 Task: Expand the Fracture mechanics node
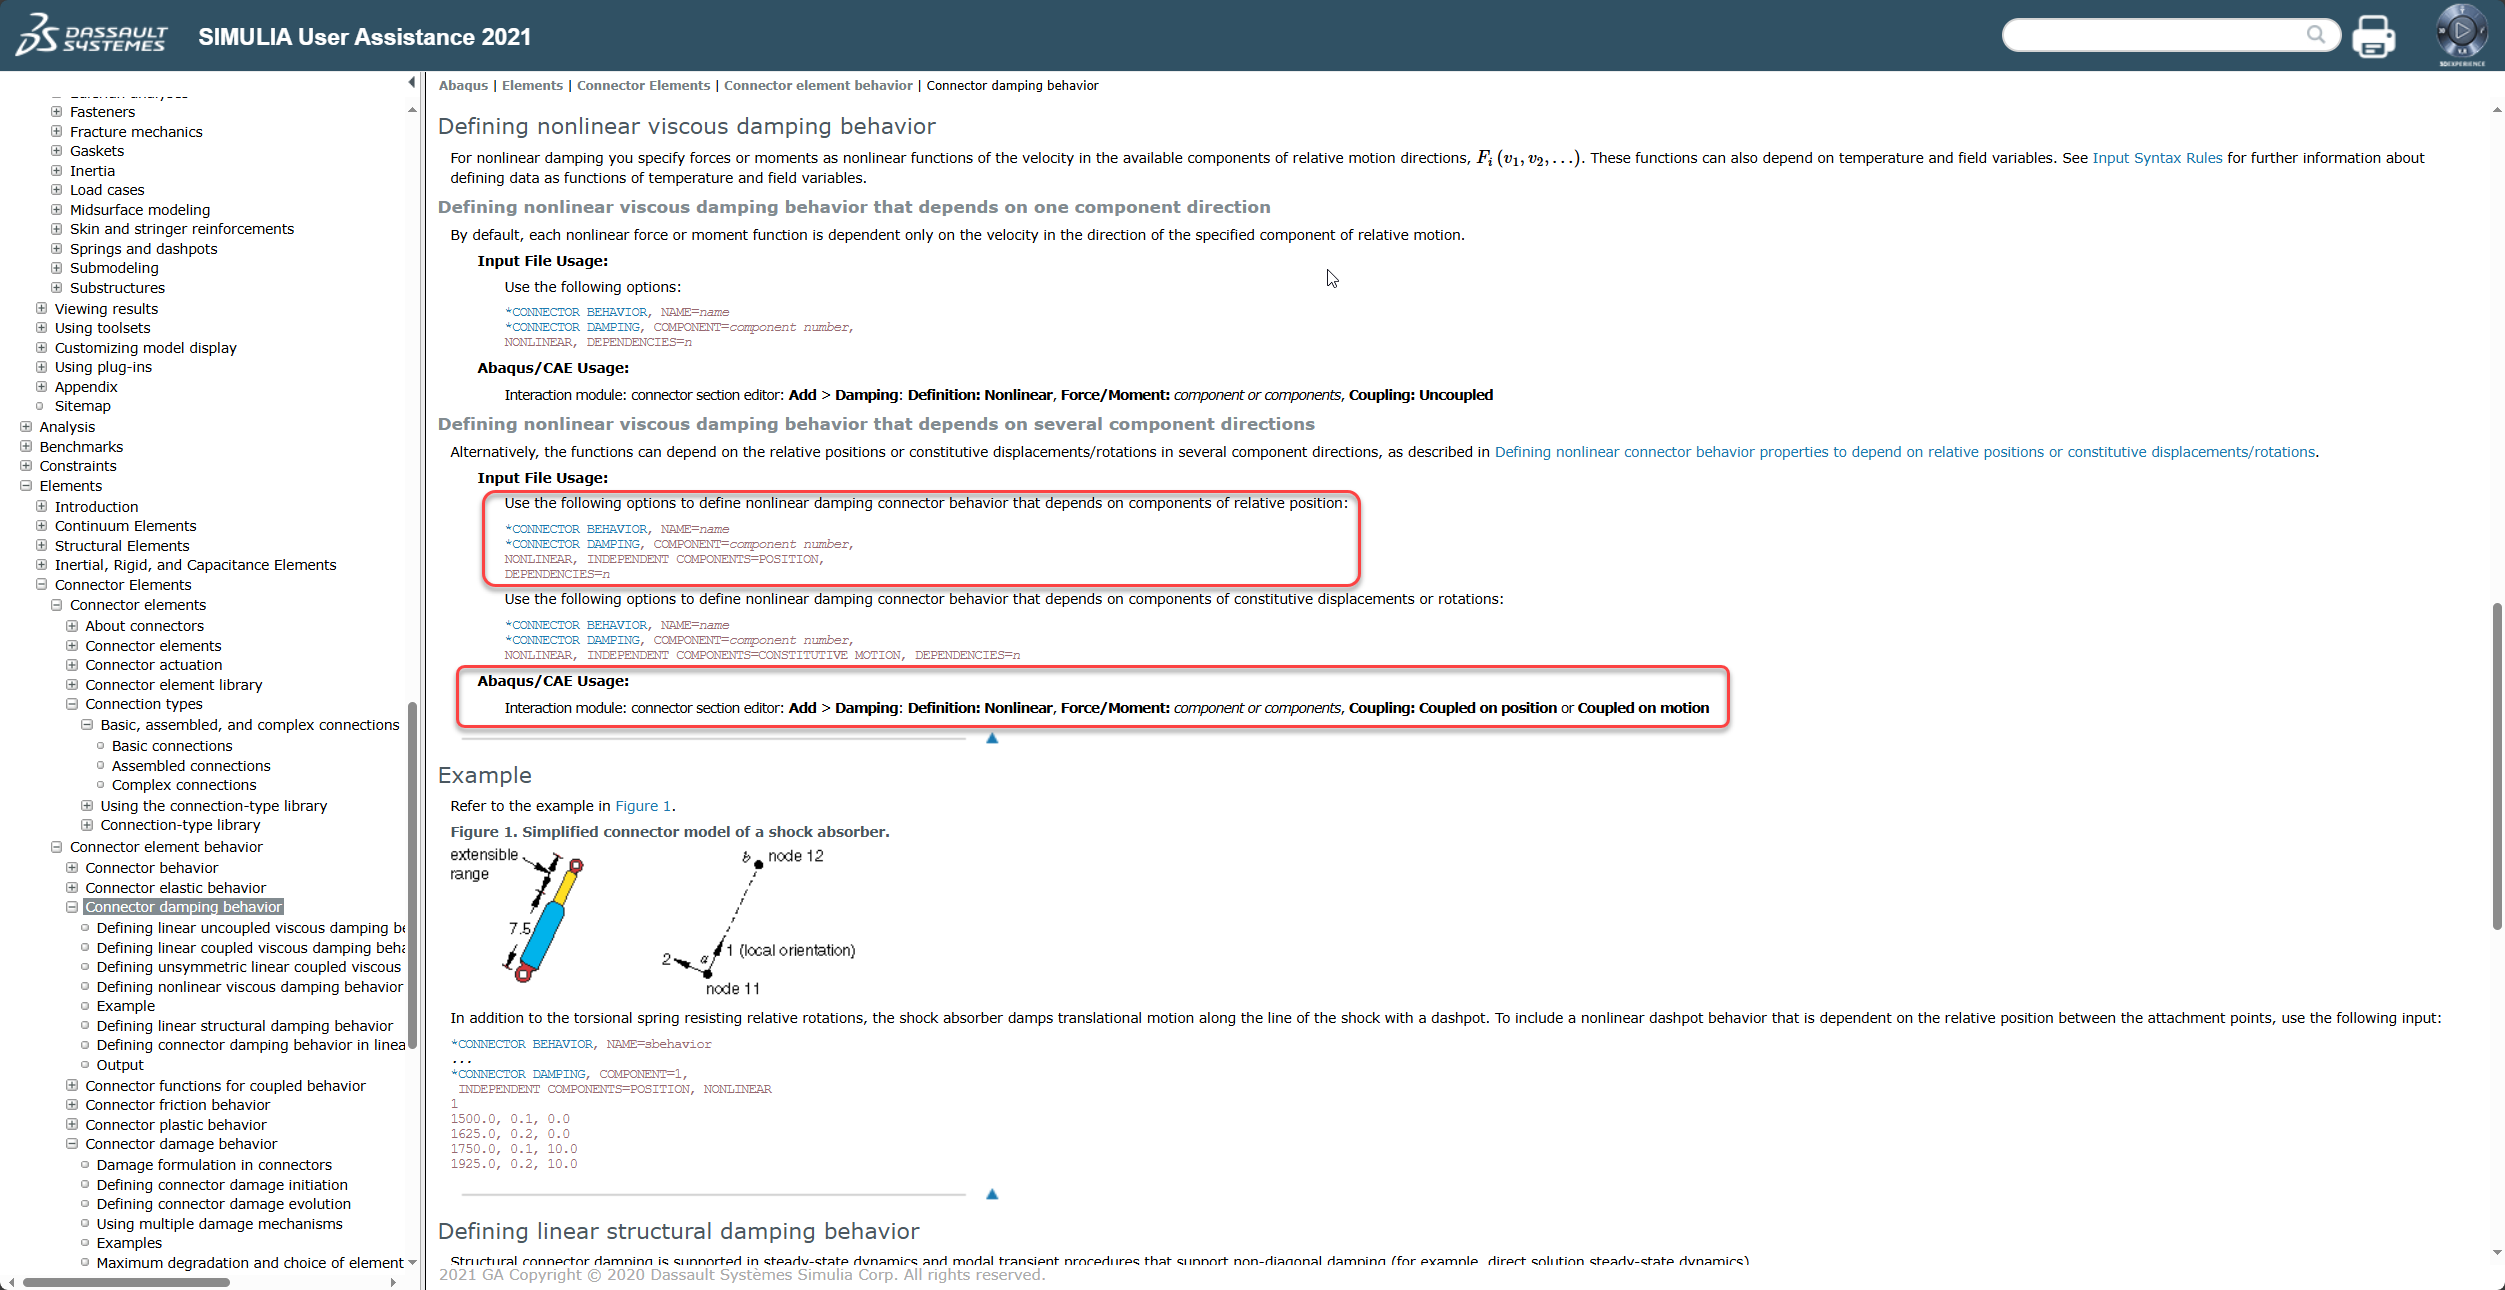pos(57,132)
